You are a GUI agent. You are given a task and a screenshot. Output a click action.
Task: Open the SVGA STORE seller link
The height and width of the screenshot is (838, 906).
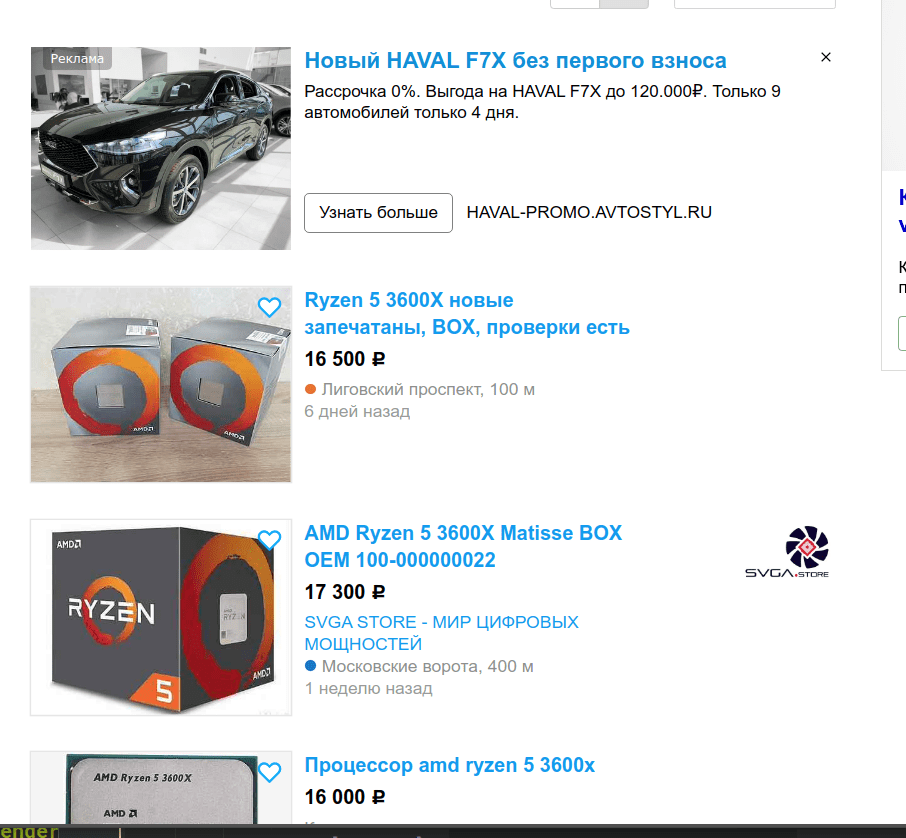click(x=441, y=633)
